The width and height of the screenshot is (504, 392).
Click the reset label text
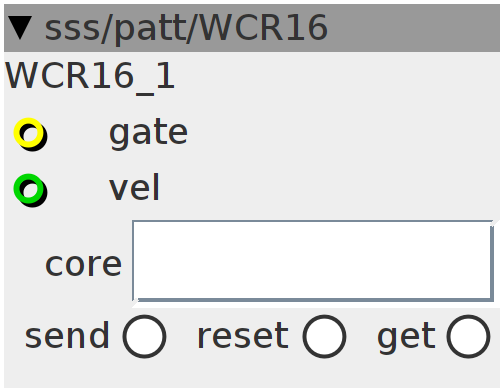[243, 335]
